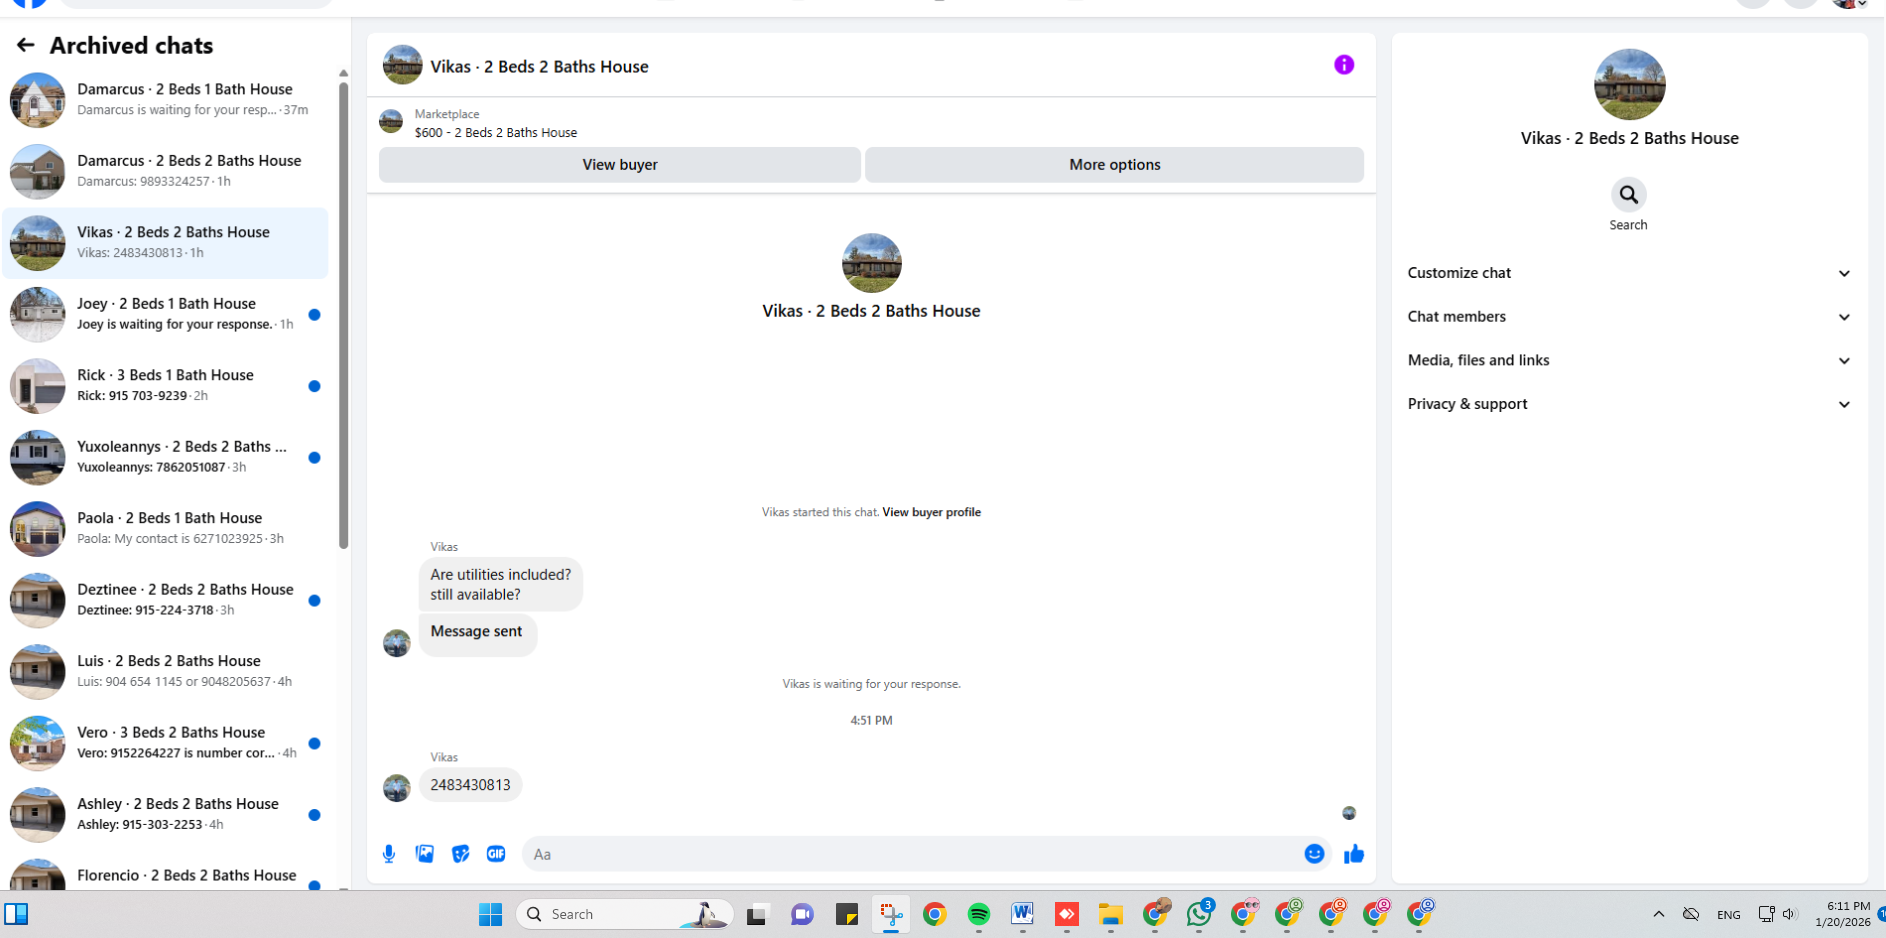Open the emoji picker in message box
1886x938 pixels.
[x=1314, y=854]
